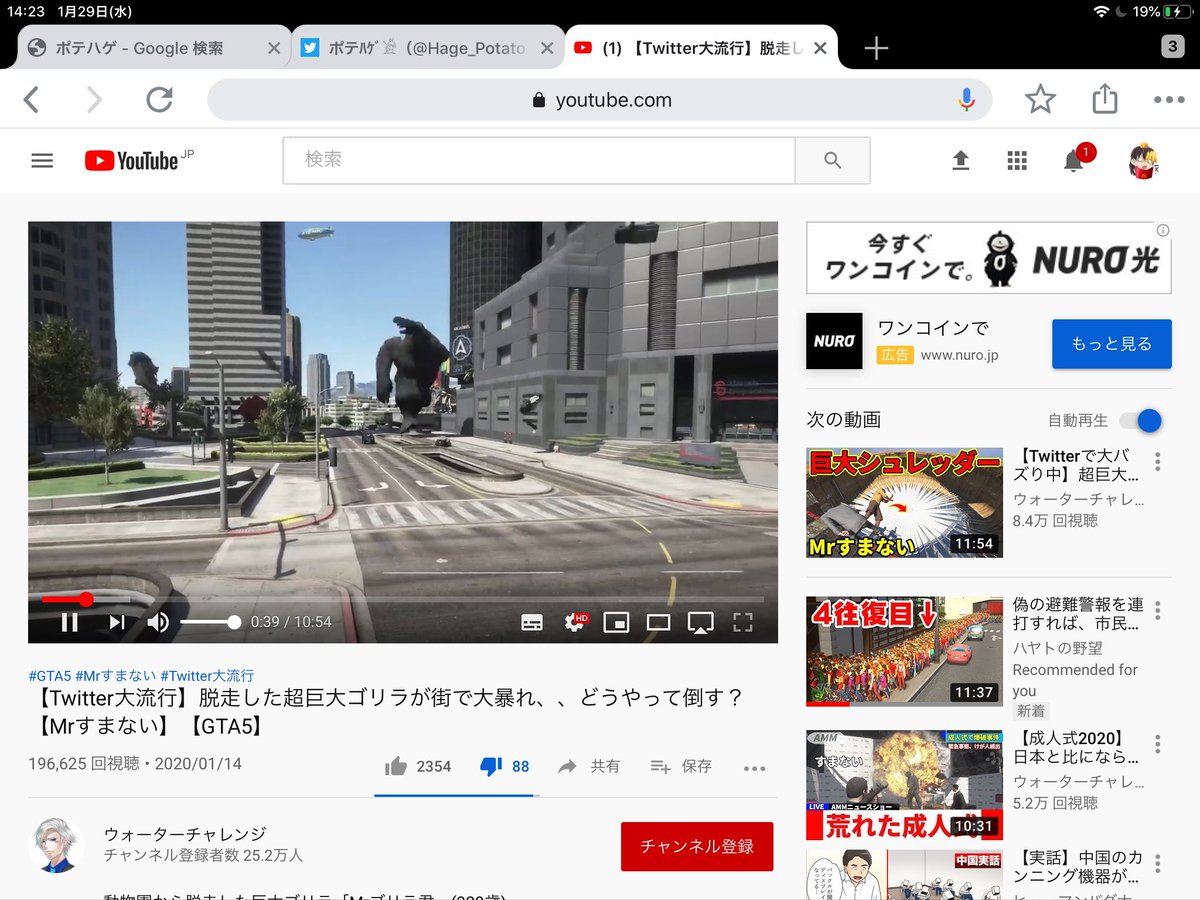Open 荒れた成人式 video thumbnail
The height and width of the screenshot is (900, 1200).
[905, 785]
